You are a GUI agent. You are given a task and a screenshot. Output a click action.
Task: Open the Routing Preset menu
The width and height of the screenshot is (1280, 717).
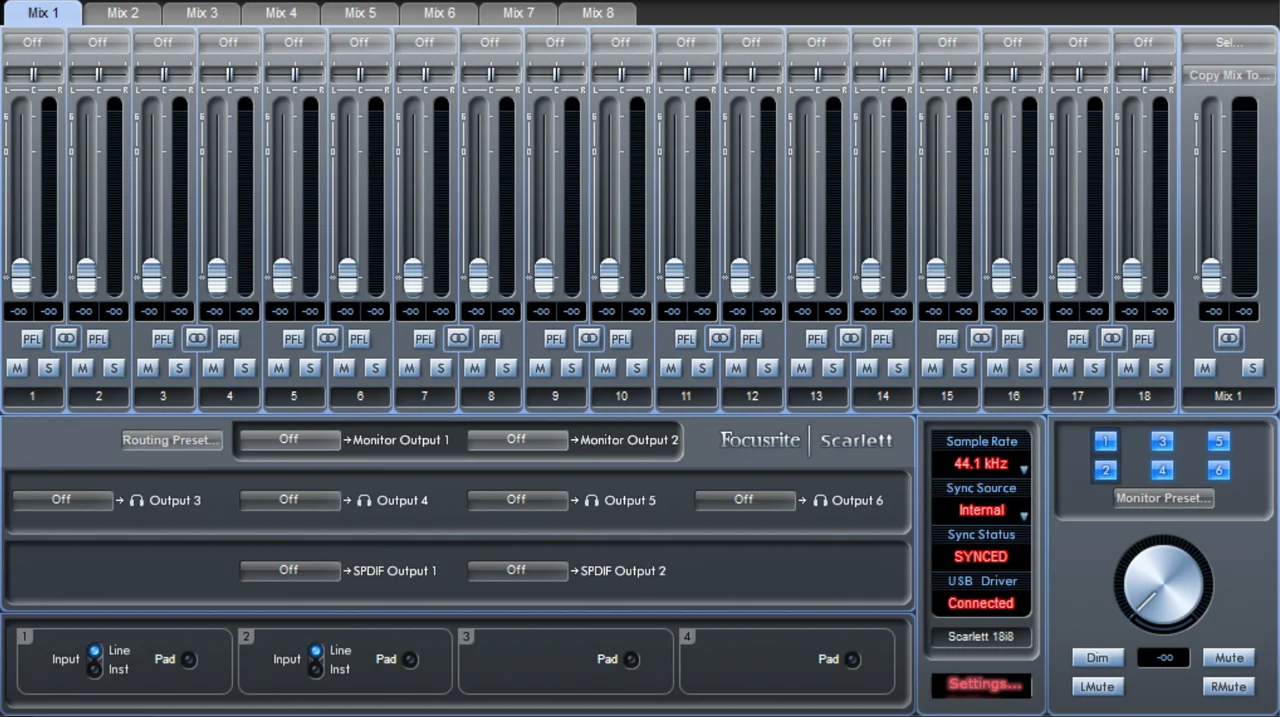click(x=171, y=440)
